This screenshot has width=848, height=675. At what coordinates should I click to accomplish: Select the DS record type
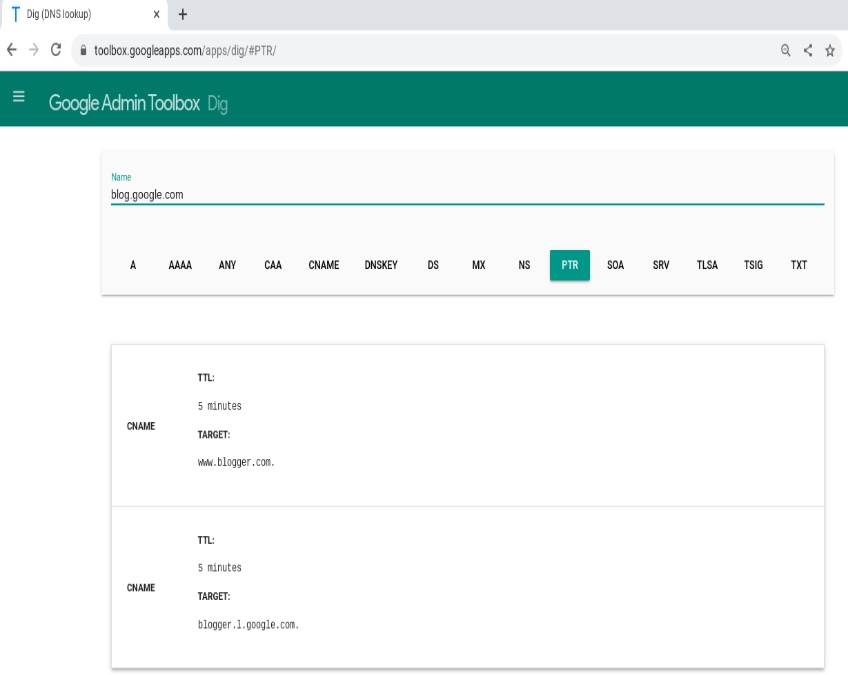pos(433,265)
